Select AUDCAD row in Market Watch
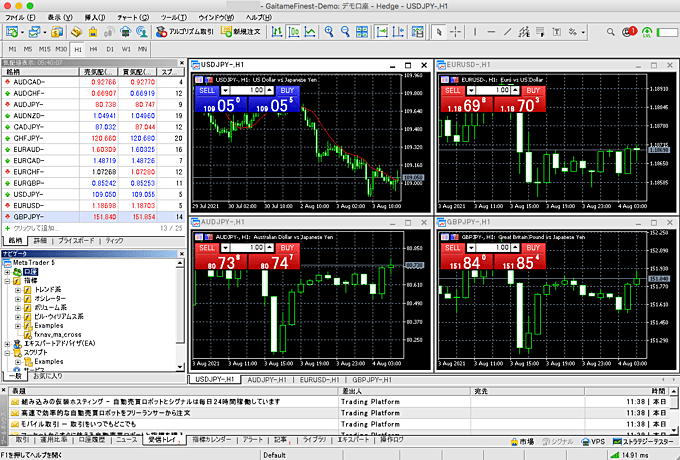 93,82
